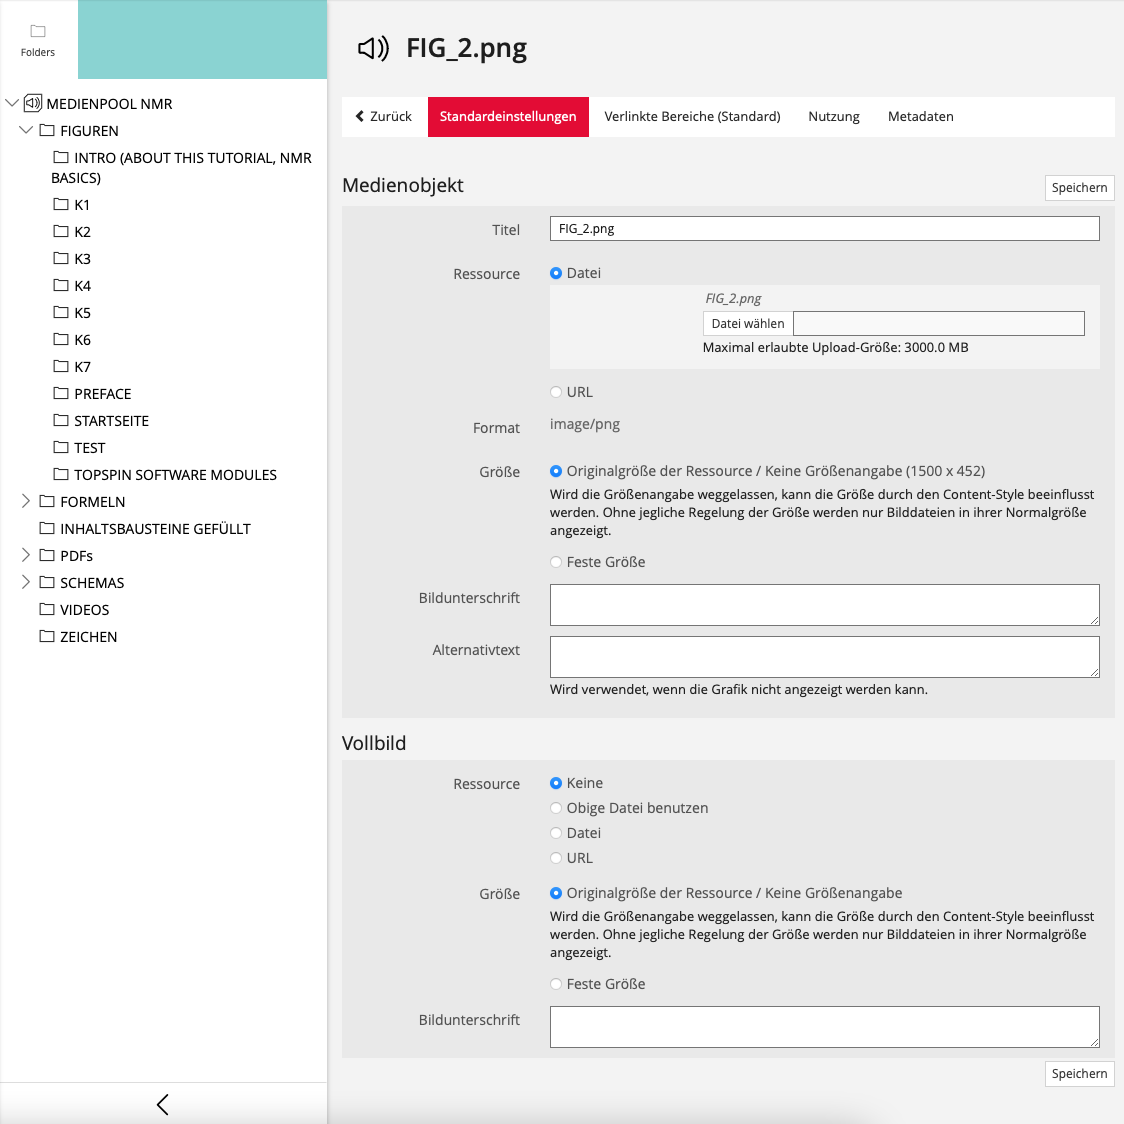The height and width of the screenshot is (1124, 1124).
Task: Click the K3 folder icon
Action: coord(61,258)
